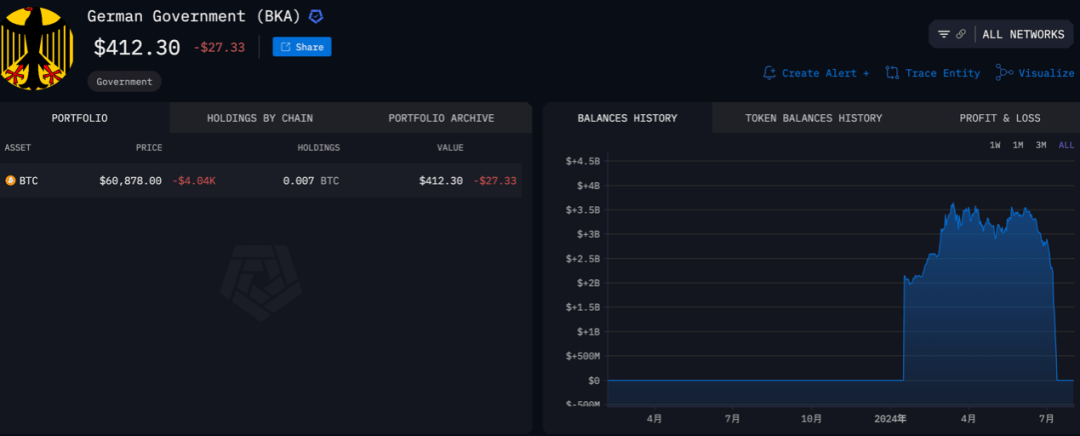
Task: Click the Trace Entity icon
Action: pos(892,73)
